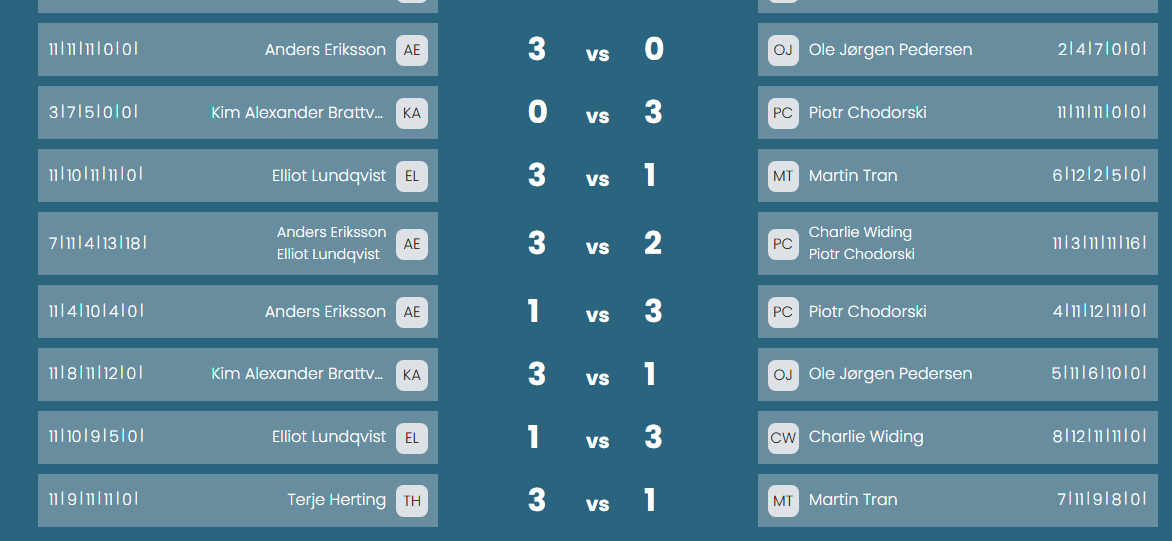Image resolution: width=1172 pixels, height=541 pixels.
Task: Select Martin Tran's name in the Terje Herting match
Action: coord(853,499)
